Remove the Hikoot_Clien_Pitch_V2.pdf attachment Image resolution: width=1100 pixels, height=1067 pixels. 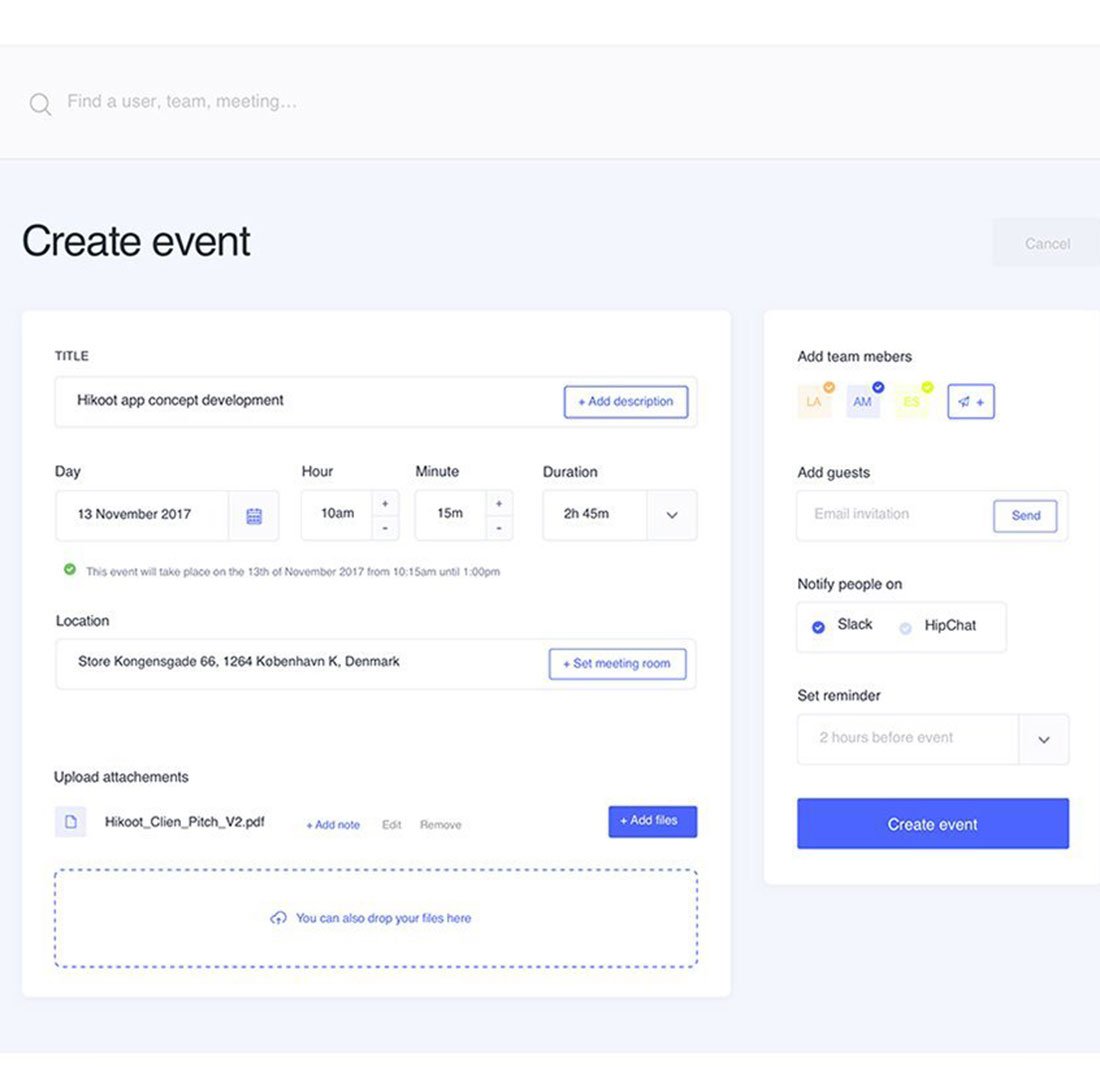click(440, 825)
